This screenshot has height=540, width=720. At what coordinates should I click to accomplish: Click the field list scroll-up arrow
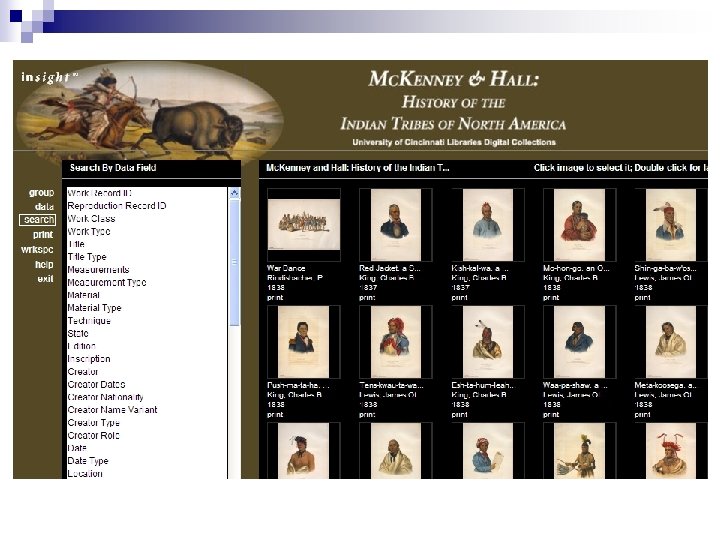(234, 193)
